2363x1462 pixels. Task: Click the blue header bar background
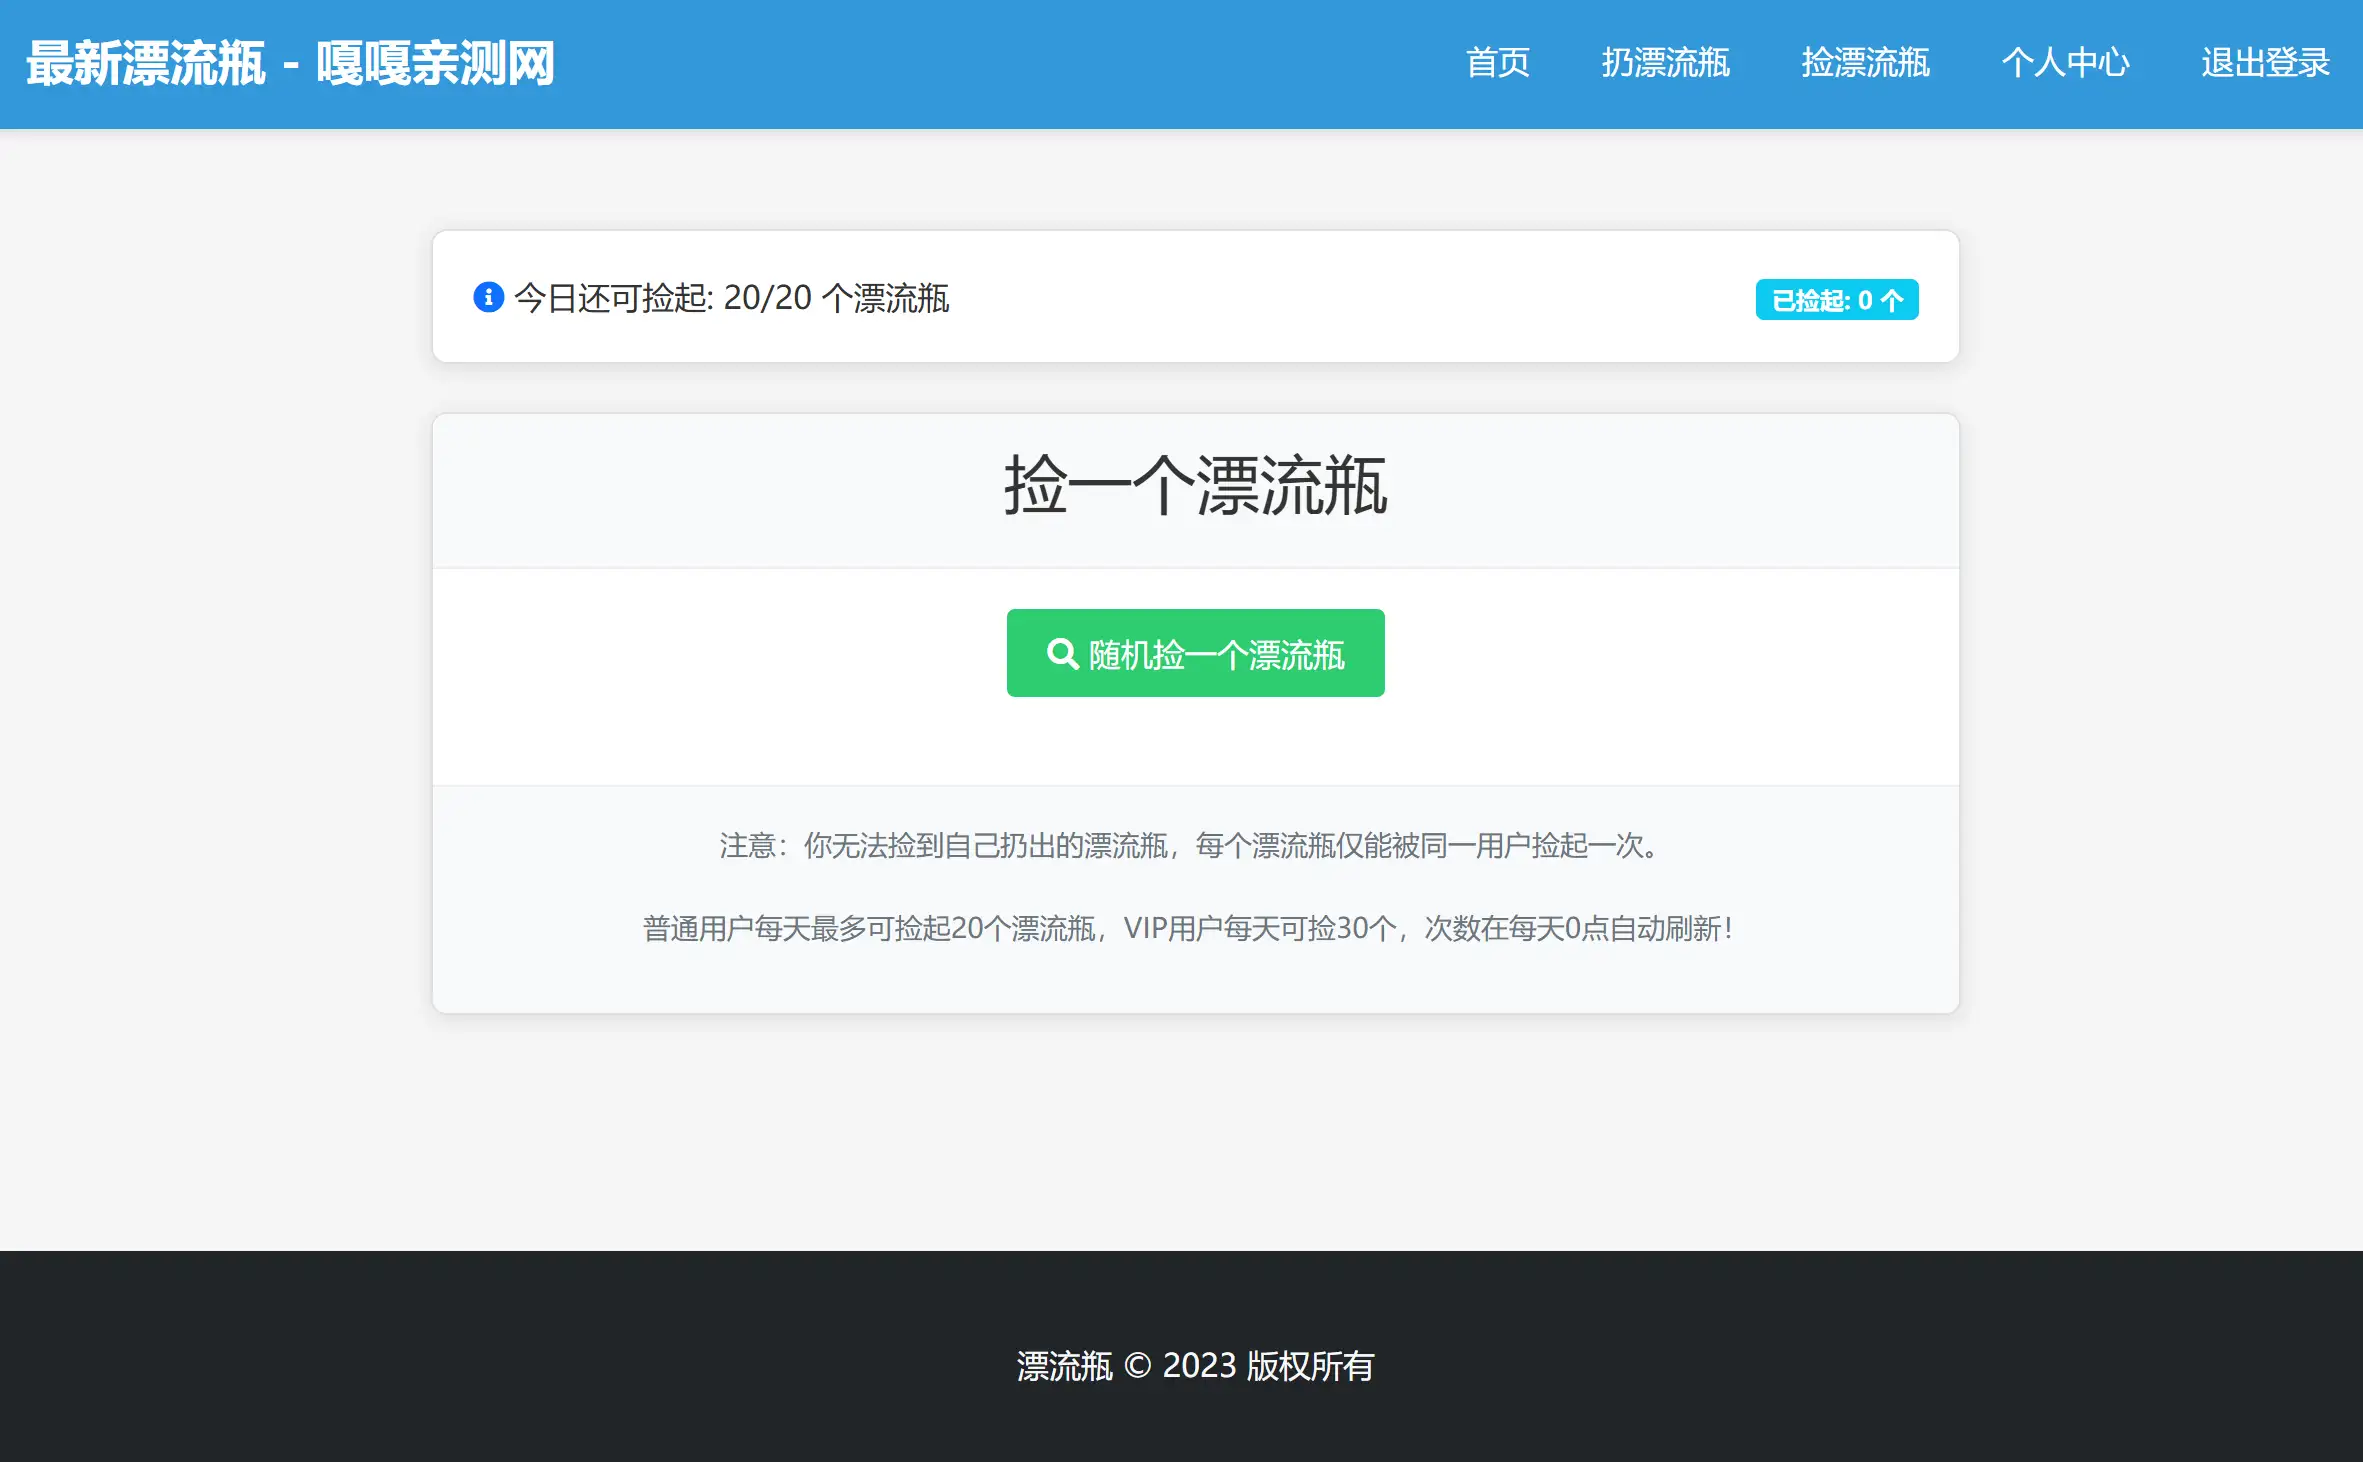[x=900, y=62]
